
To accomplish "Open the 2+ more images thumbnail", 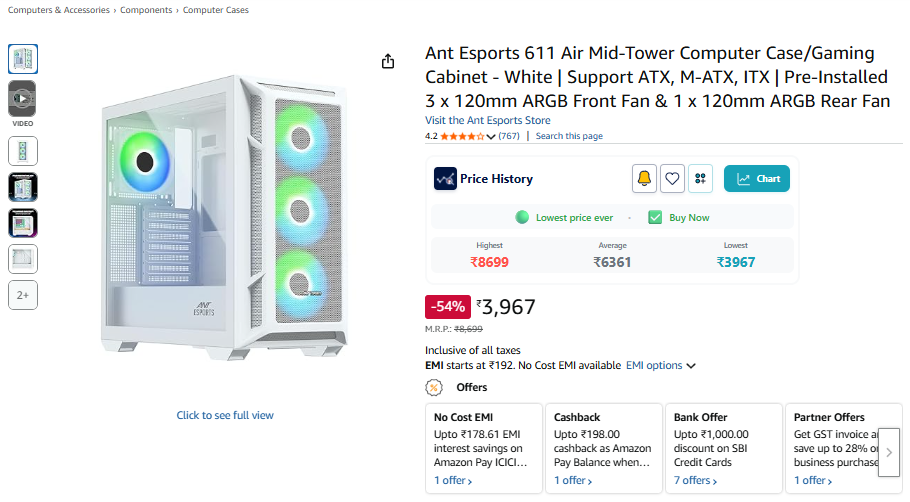I will click(x=23, y=296).
